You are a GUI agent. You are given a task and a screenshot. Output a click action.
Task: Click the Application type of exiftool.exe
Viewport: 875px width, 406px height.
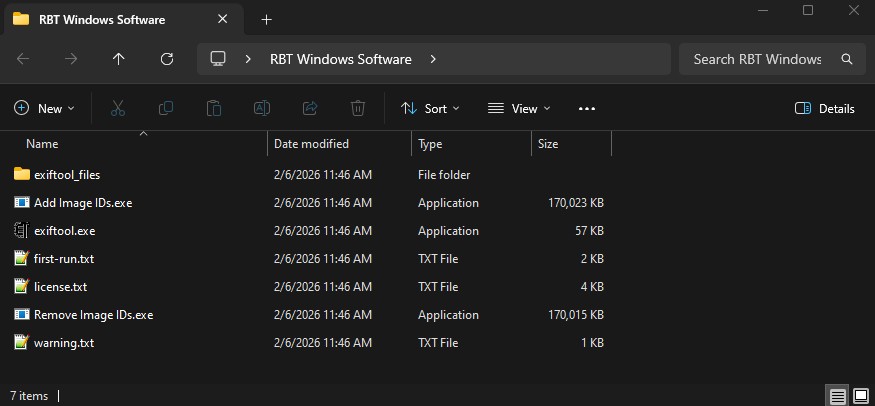coord(448,231)
